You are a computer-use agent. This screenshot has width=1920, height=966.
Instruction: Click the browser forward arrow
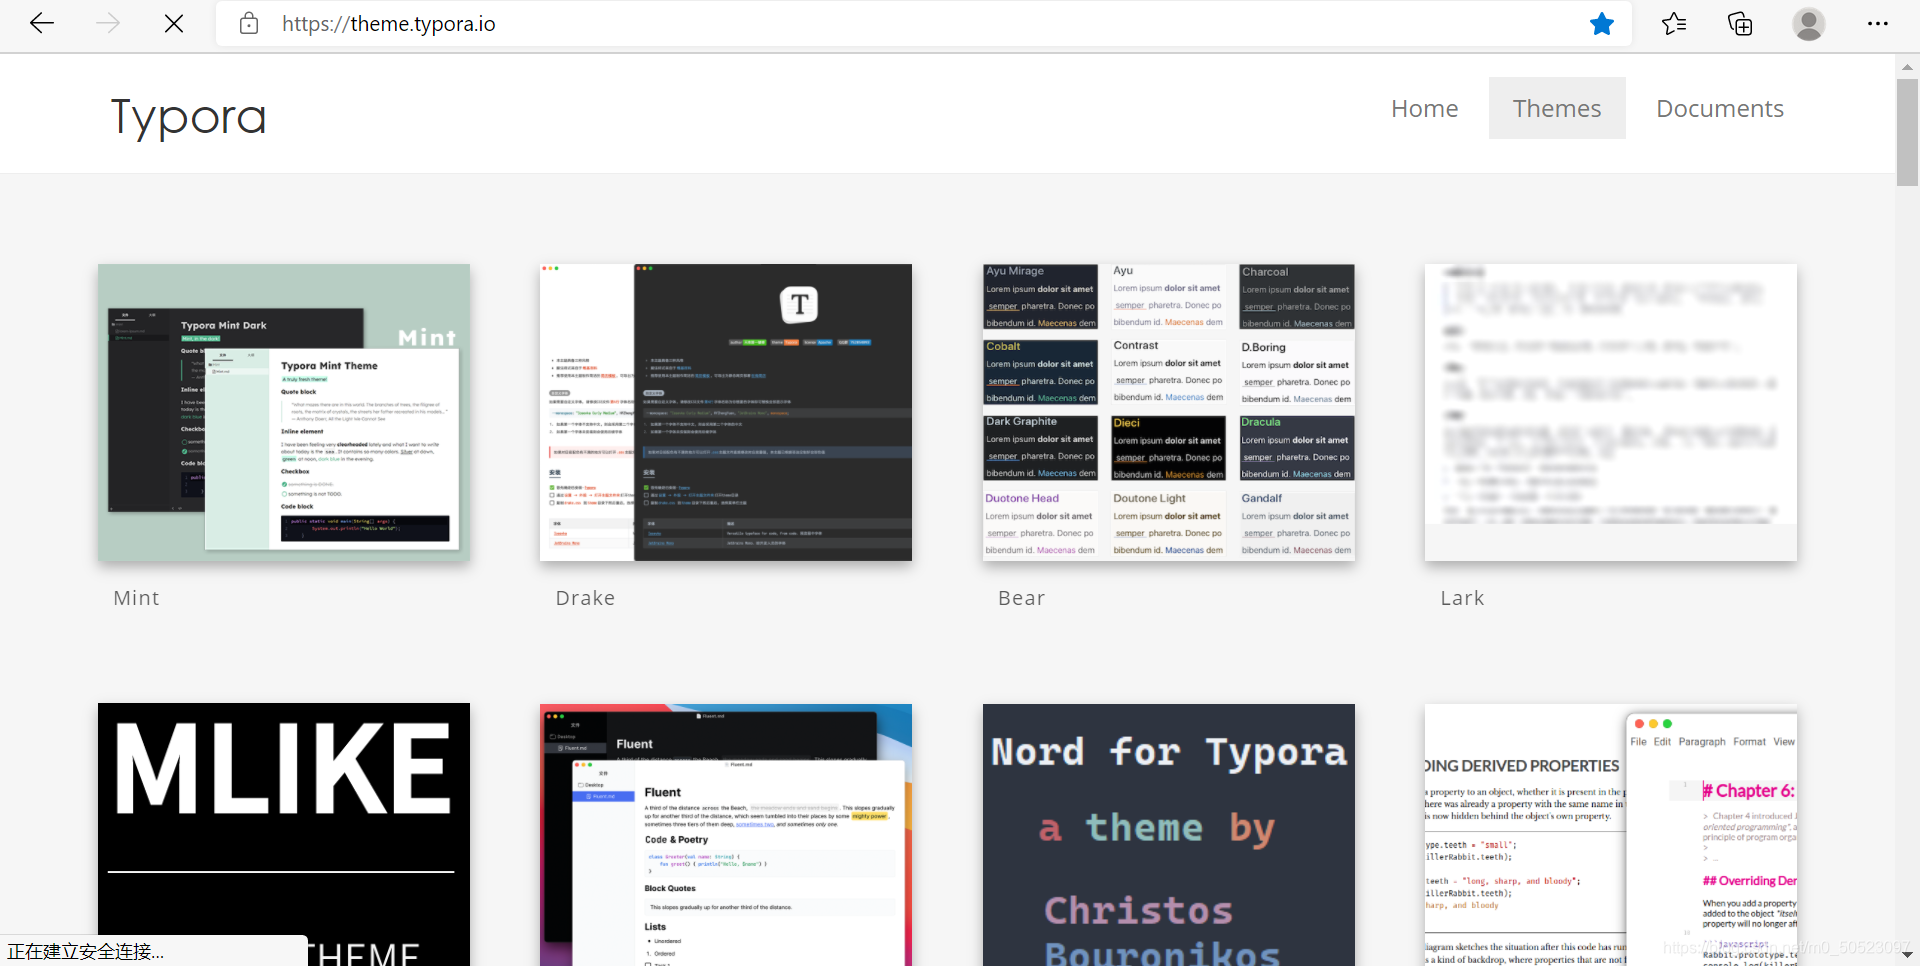click(108, 23)
